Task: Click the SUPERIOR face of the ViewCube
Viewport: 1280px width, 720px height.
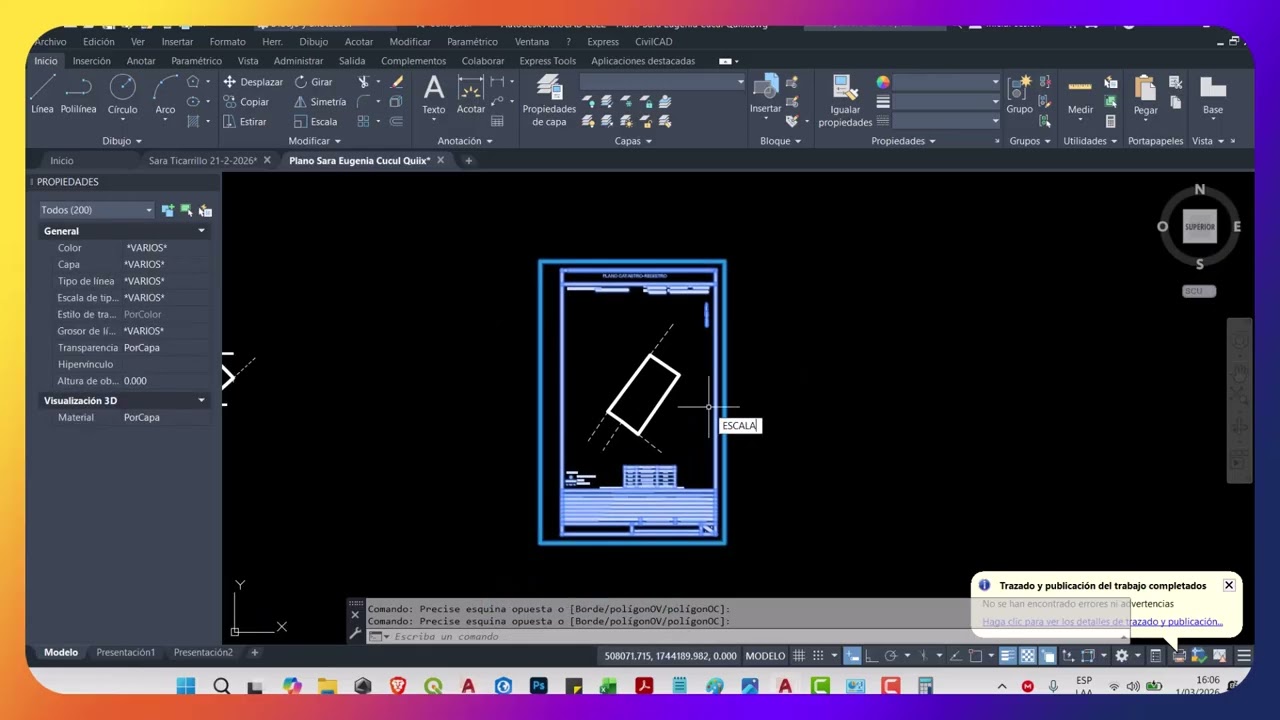Action: coord(1199,227)
